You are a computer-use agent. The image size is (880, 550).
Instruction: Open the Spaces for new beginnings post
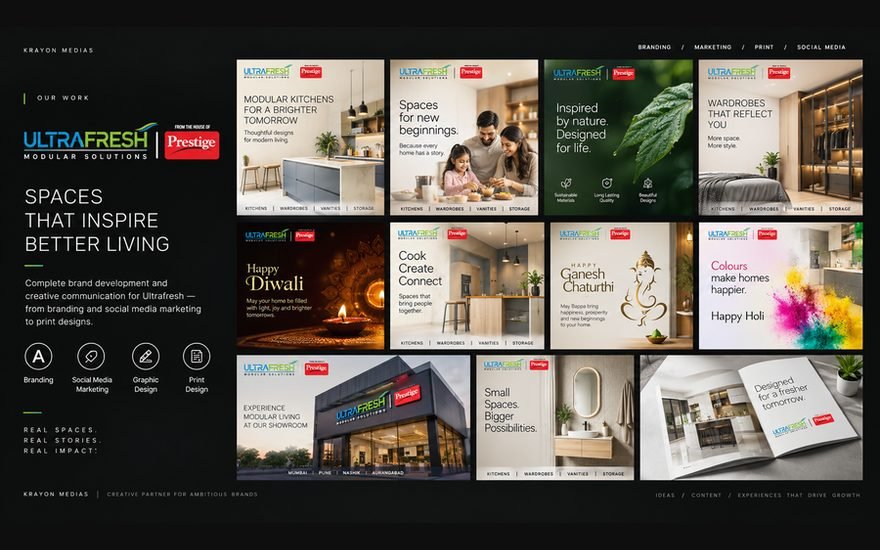[x=464, y=137]
